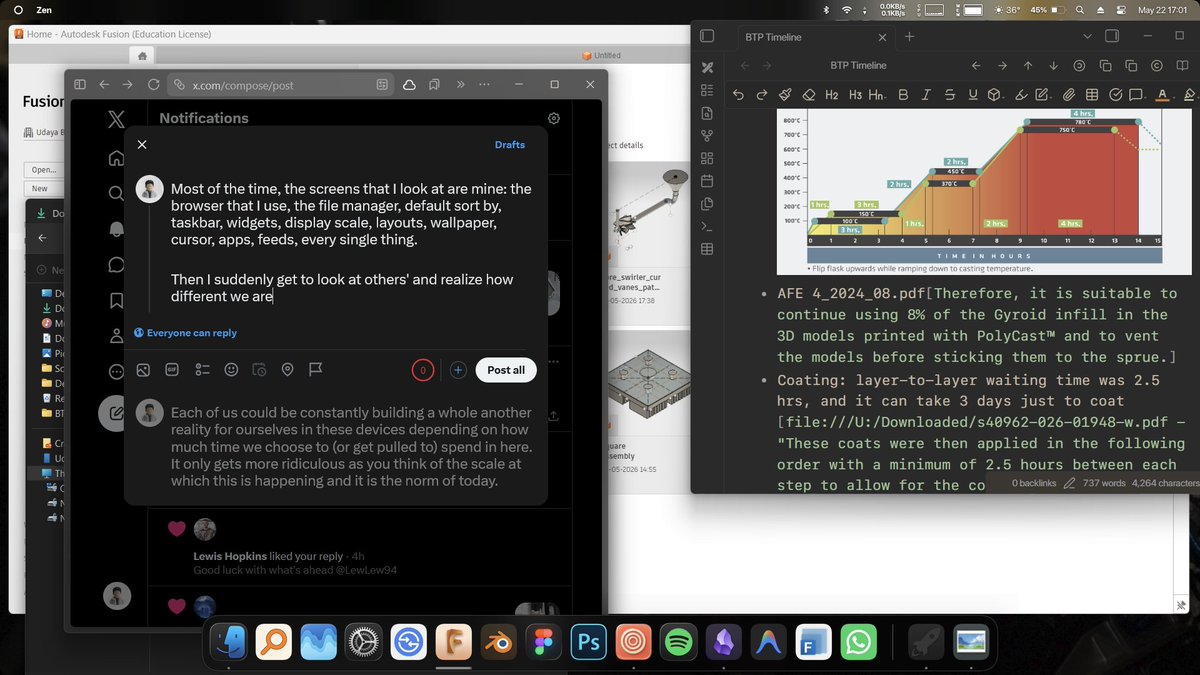Click Redo in the notes editor toolbar
1200x675 pixels.
coord(762,95)
